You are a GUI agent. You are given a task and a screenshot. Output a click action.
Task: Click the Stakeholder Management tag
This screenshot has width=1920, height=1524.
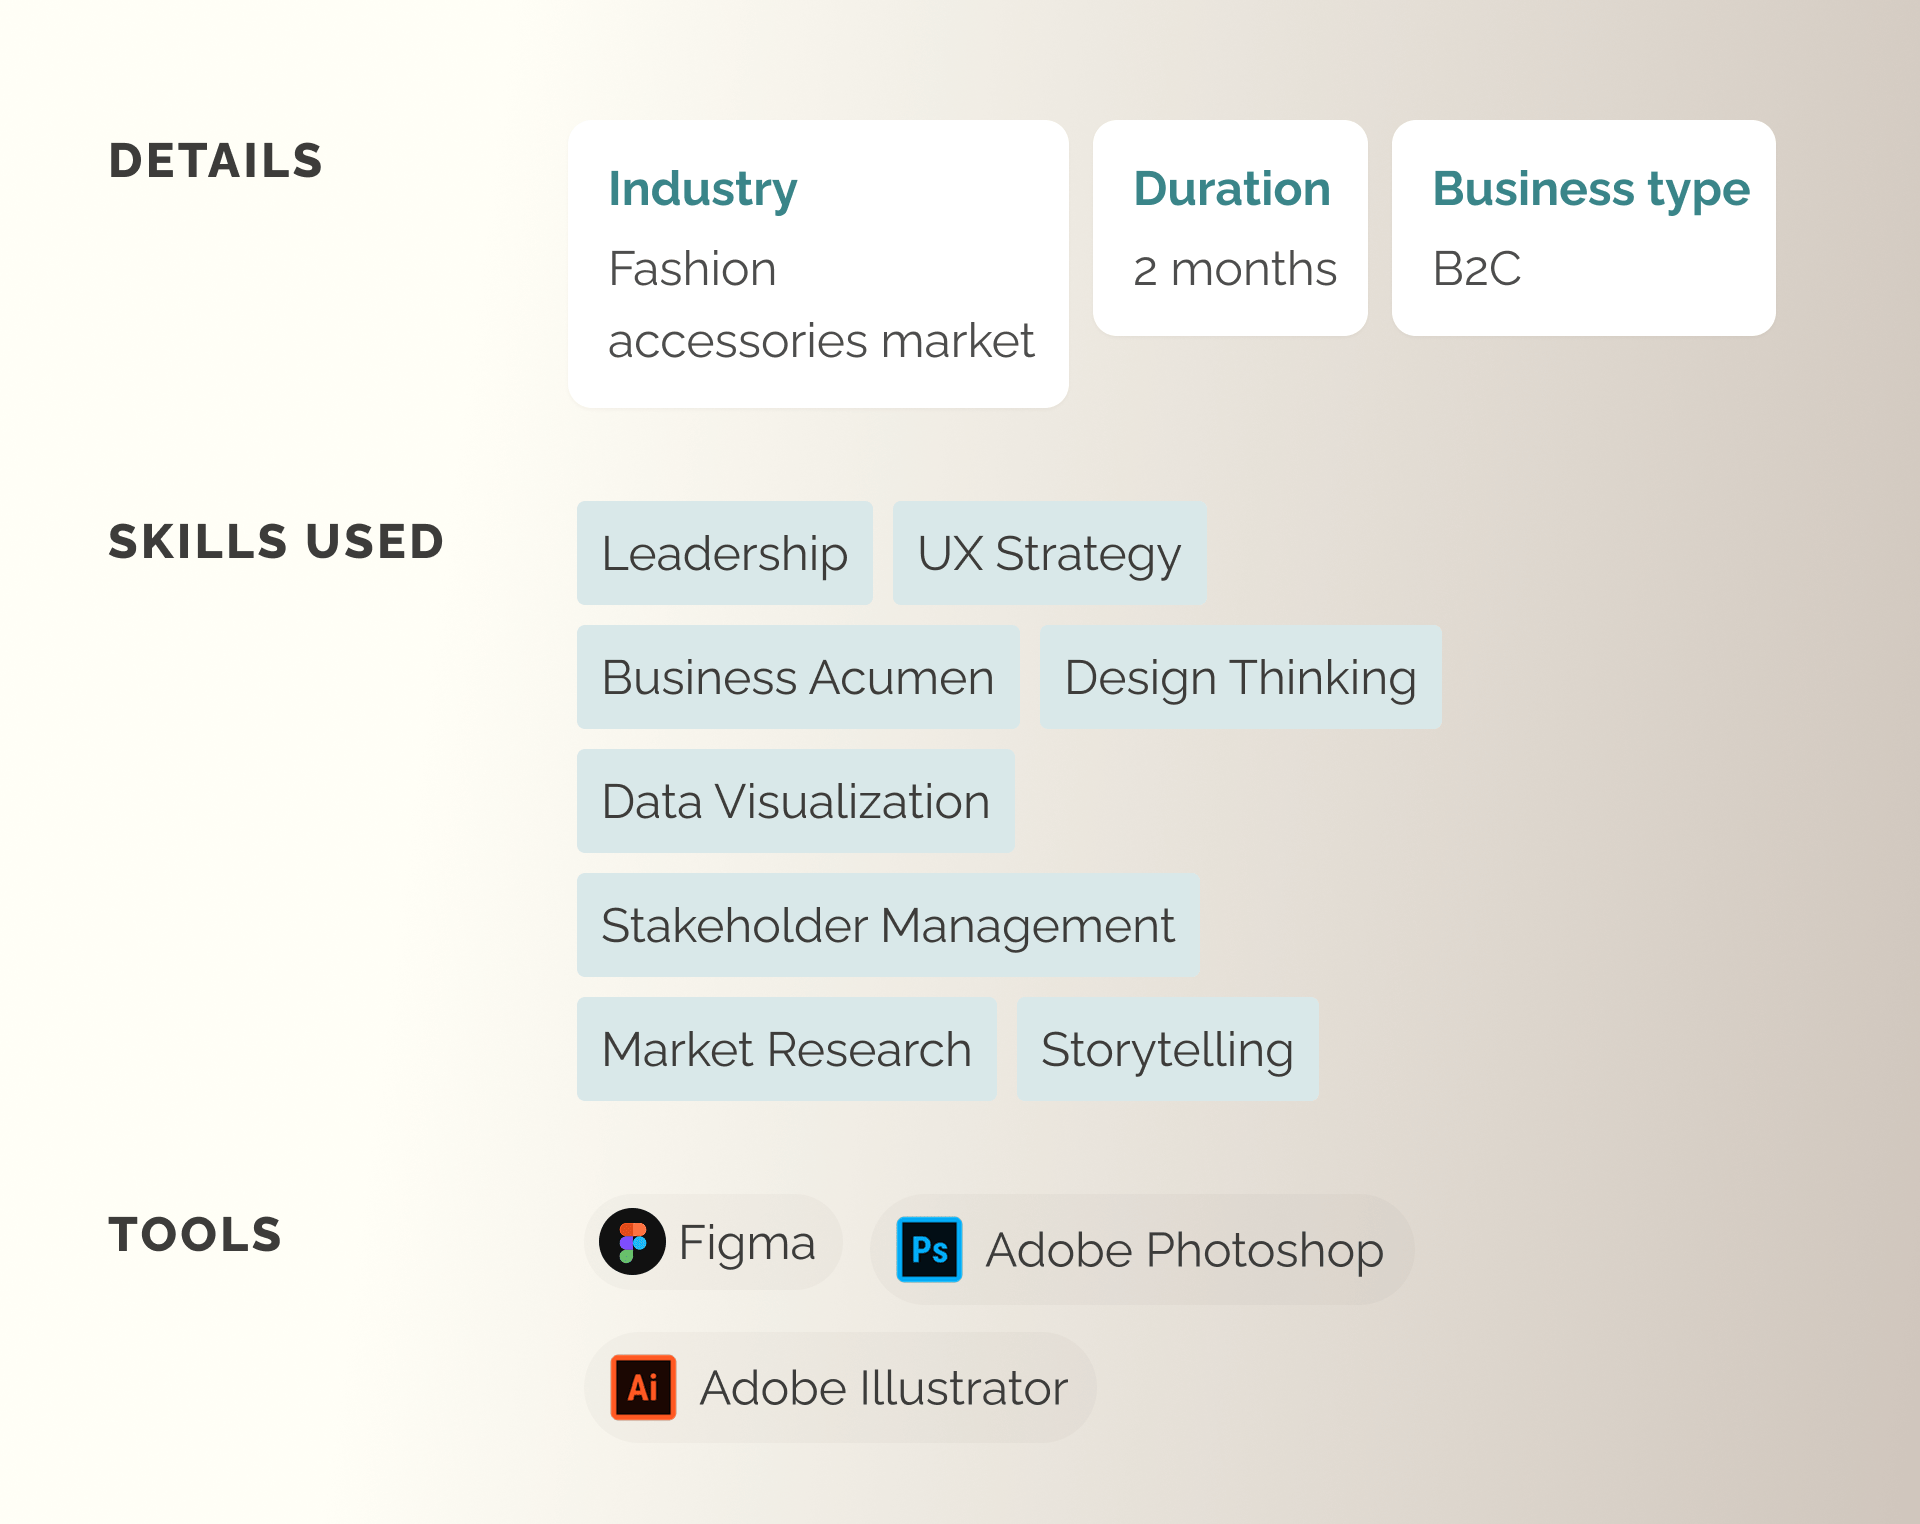[x=888, y=925]
